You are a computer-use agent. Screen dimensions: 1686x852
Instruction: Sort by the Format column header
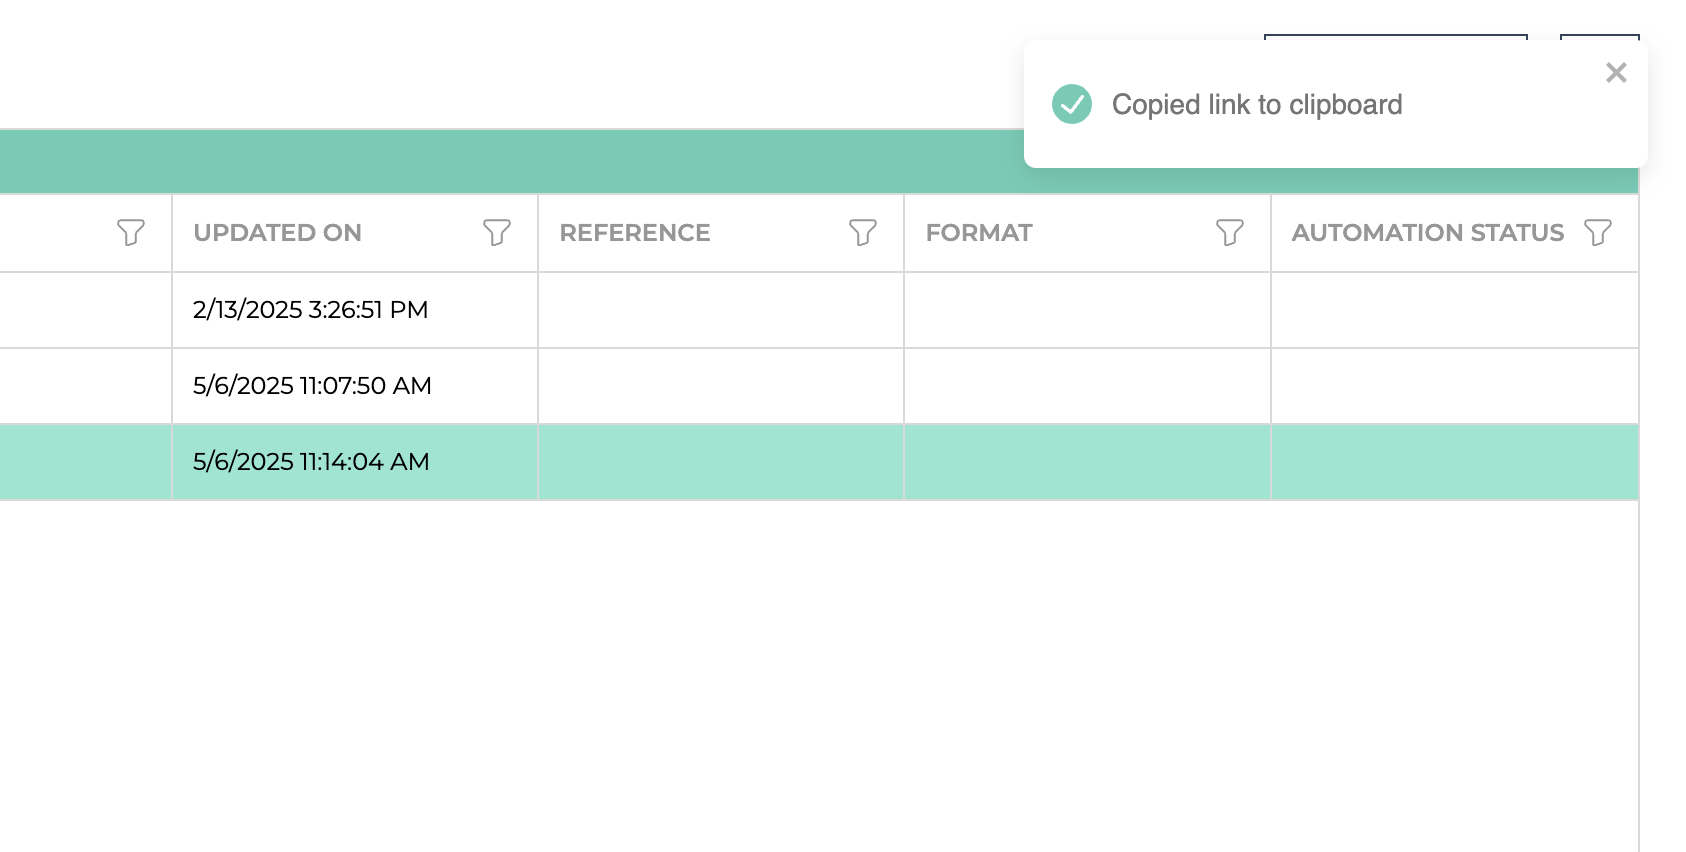point(979,233)
